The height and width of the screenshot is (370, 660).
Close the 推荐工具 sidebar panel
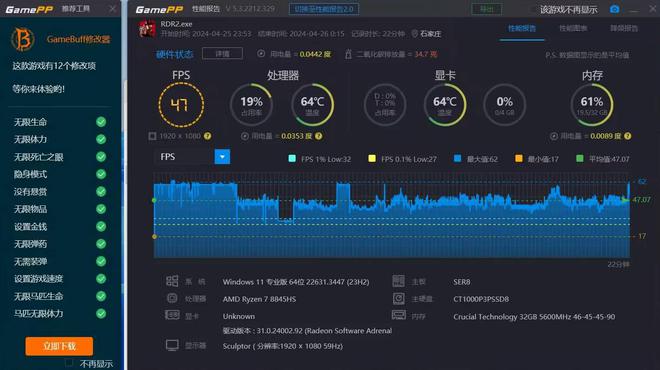coord(112,9)
